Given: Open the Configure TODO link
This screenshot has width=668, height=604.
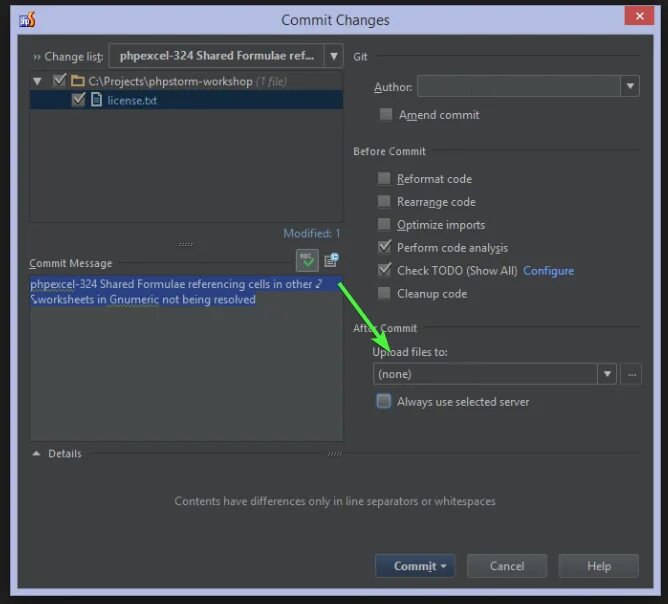Looking at the screenshot, I should 548,271.
